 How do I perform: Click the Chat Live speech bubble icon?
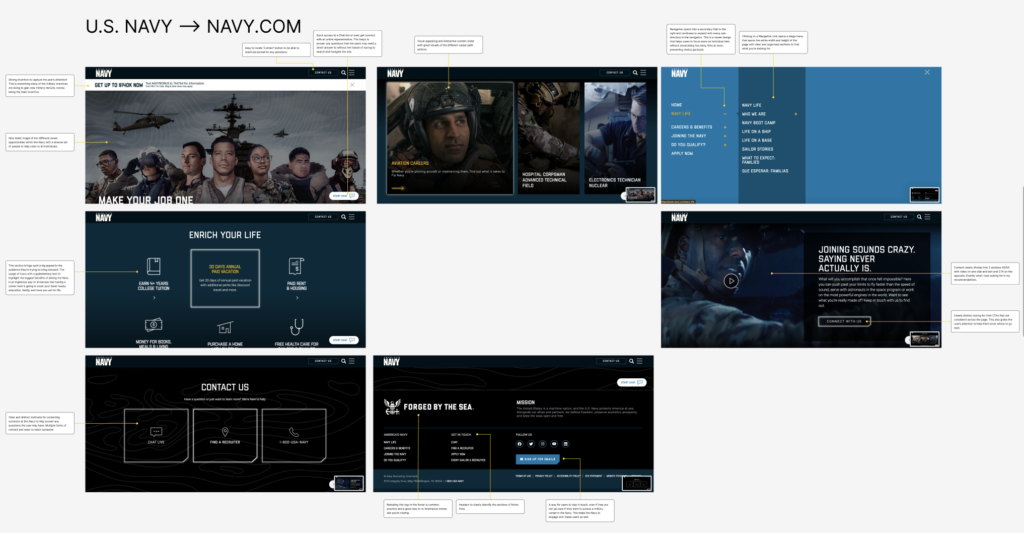156,432
